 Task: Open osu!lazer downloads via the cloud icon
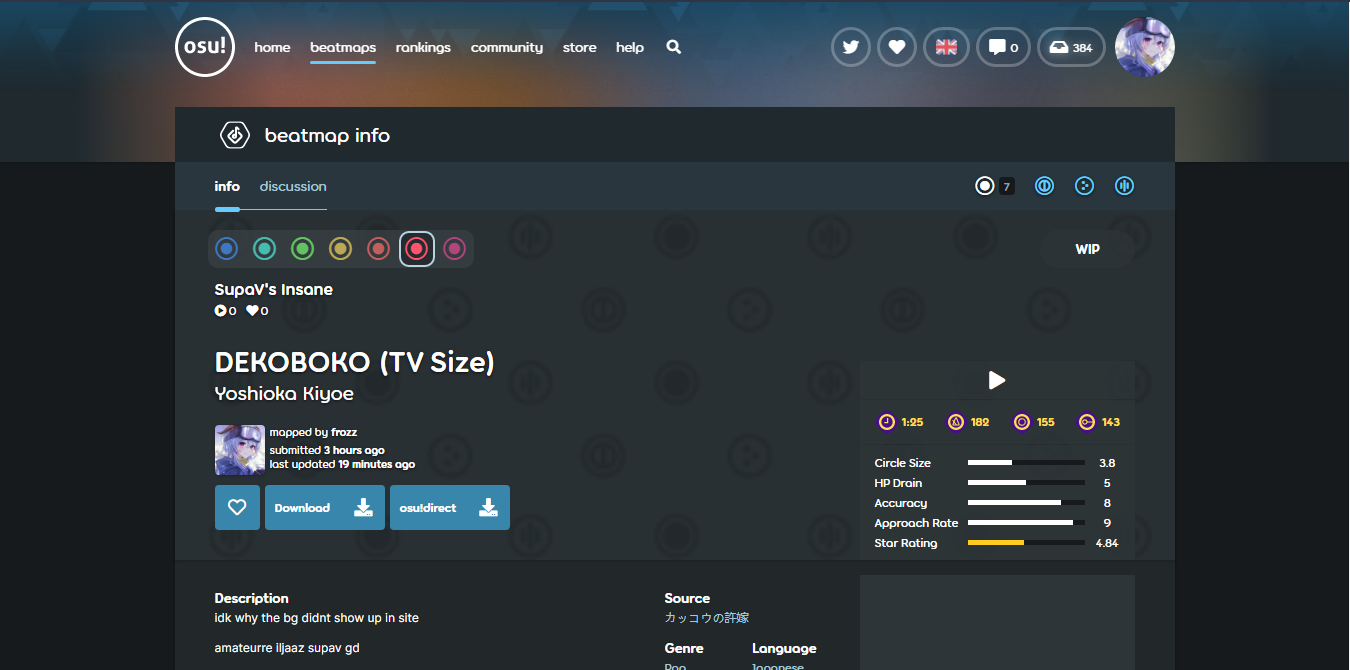(1071, 47)
